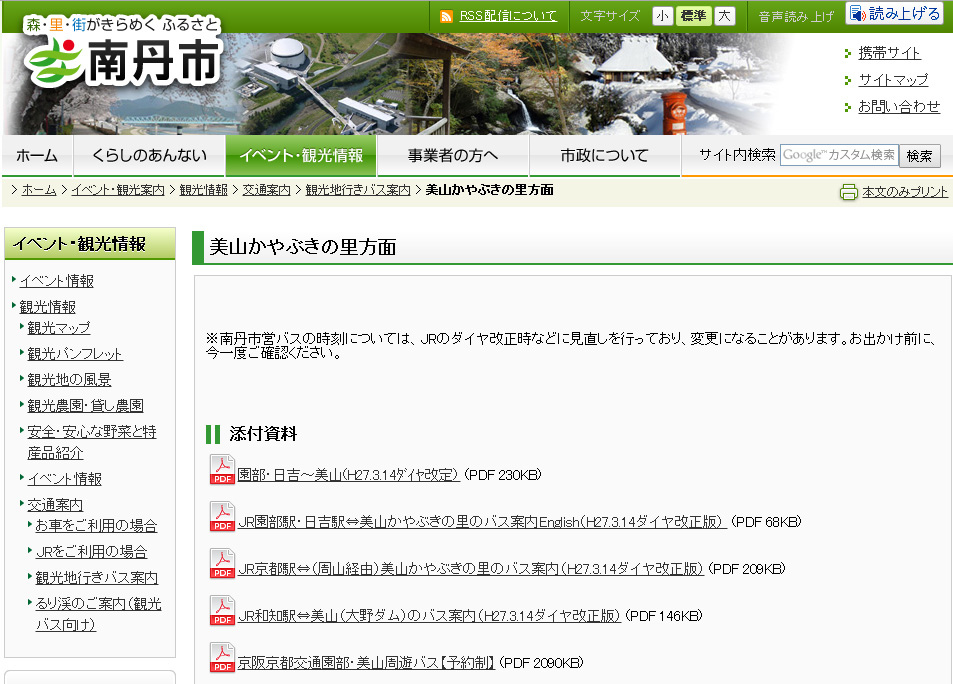This screenshot has width=953, height=684.
Task: Open JR京都駅⇔(周山経由)美山かやぶきの里 PDF link
Action: (470, 568)
